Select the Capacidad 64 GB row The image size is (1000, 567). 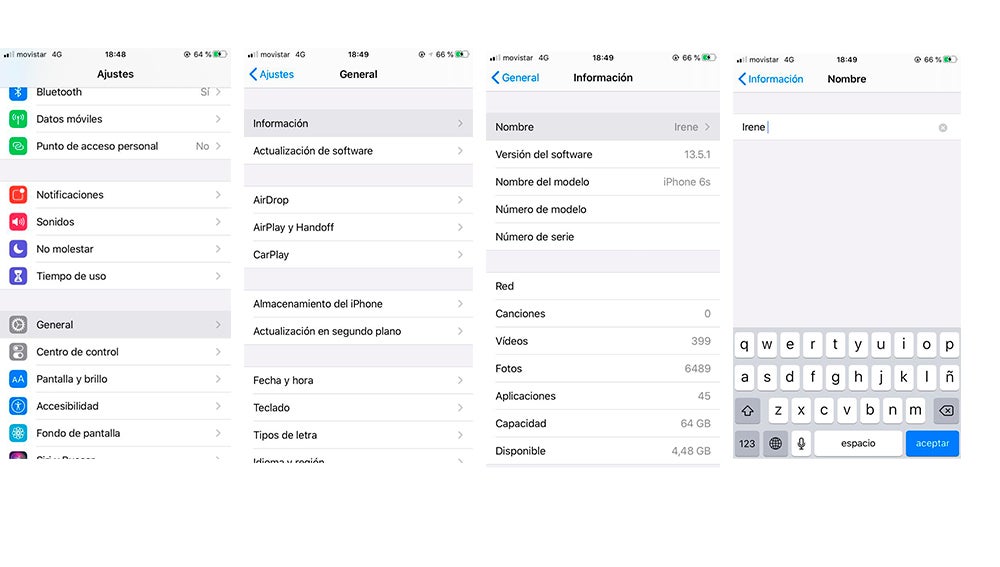(603, 423)
